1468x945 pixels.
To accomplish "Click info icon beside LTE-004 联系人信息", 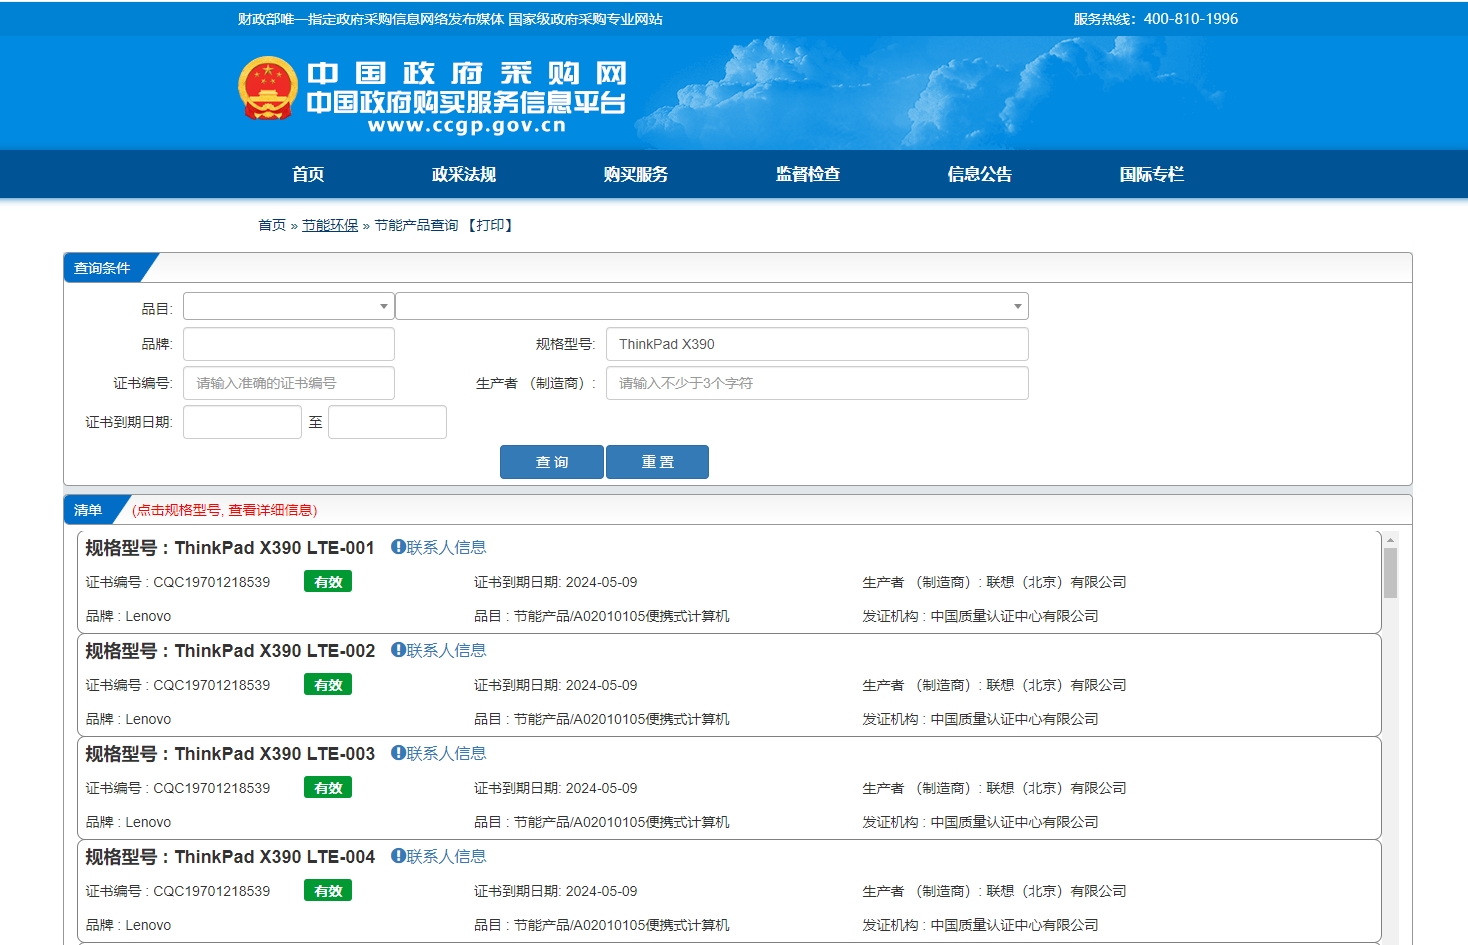I will (397, 856).
